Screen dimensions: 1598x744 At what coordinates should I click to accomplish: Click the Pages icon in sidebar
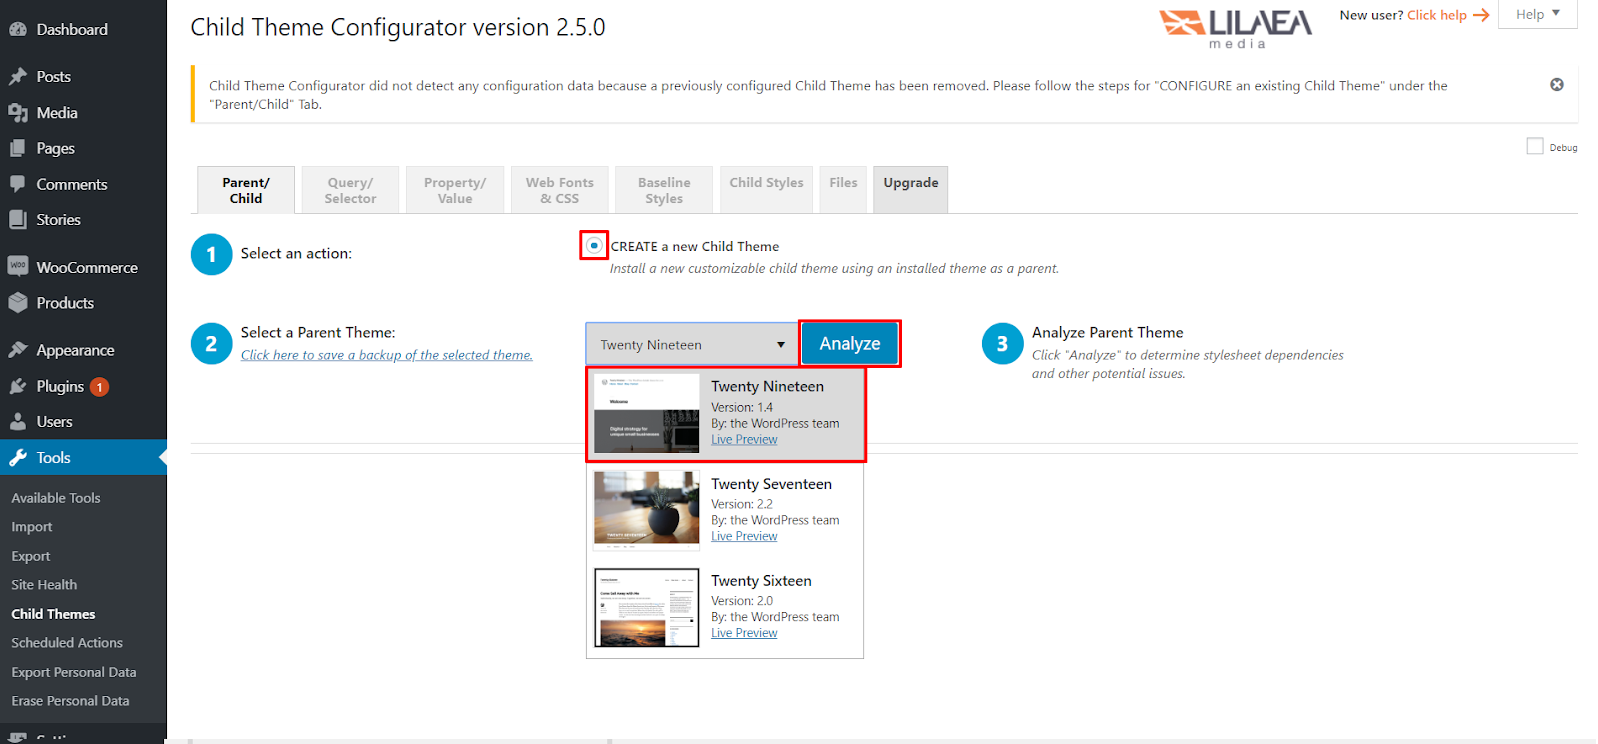pos(18,148)
